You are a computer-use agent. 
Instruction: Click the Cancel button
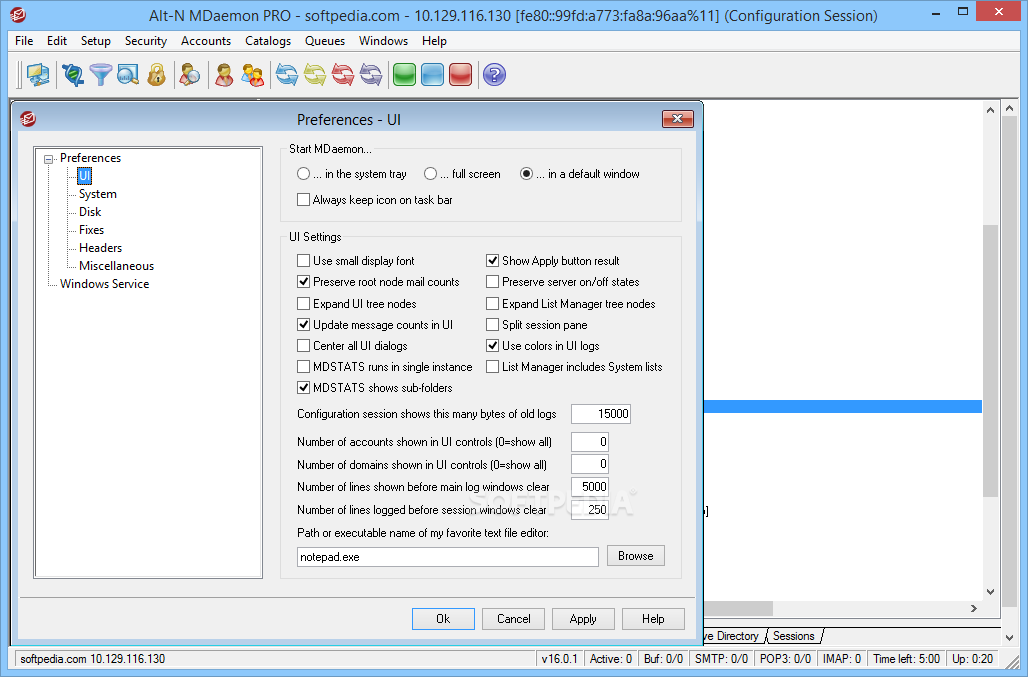coord(513,619)
